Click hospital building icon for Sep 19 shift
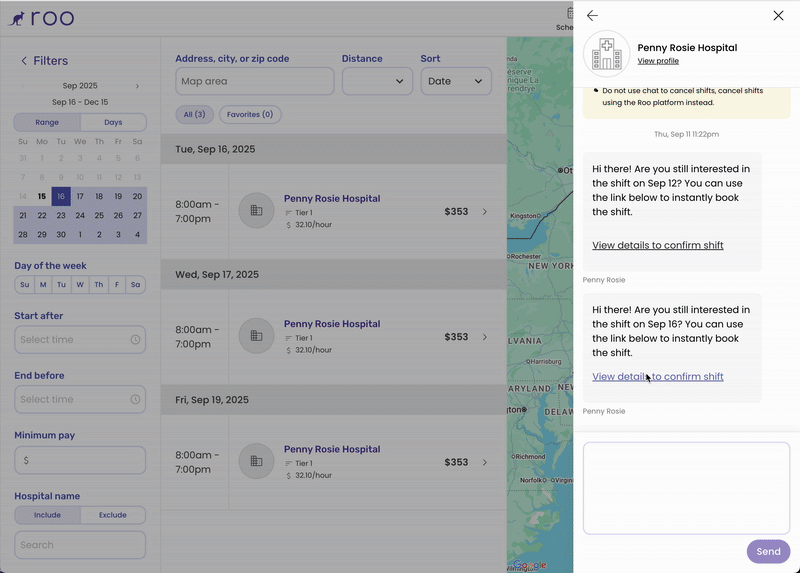This screenshot has height=573, width=800. pyautogui.click(x=257, y=461)
